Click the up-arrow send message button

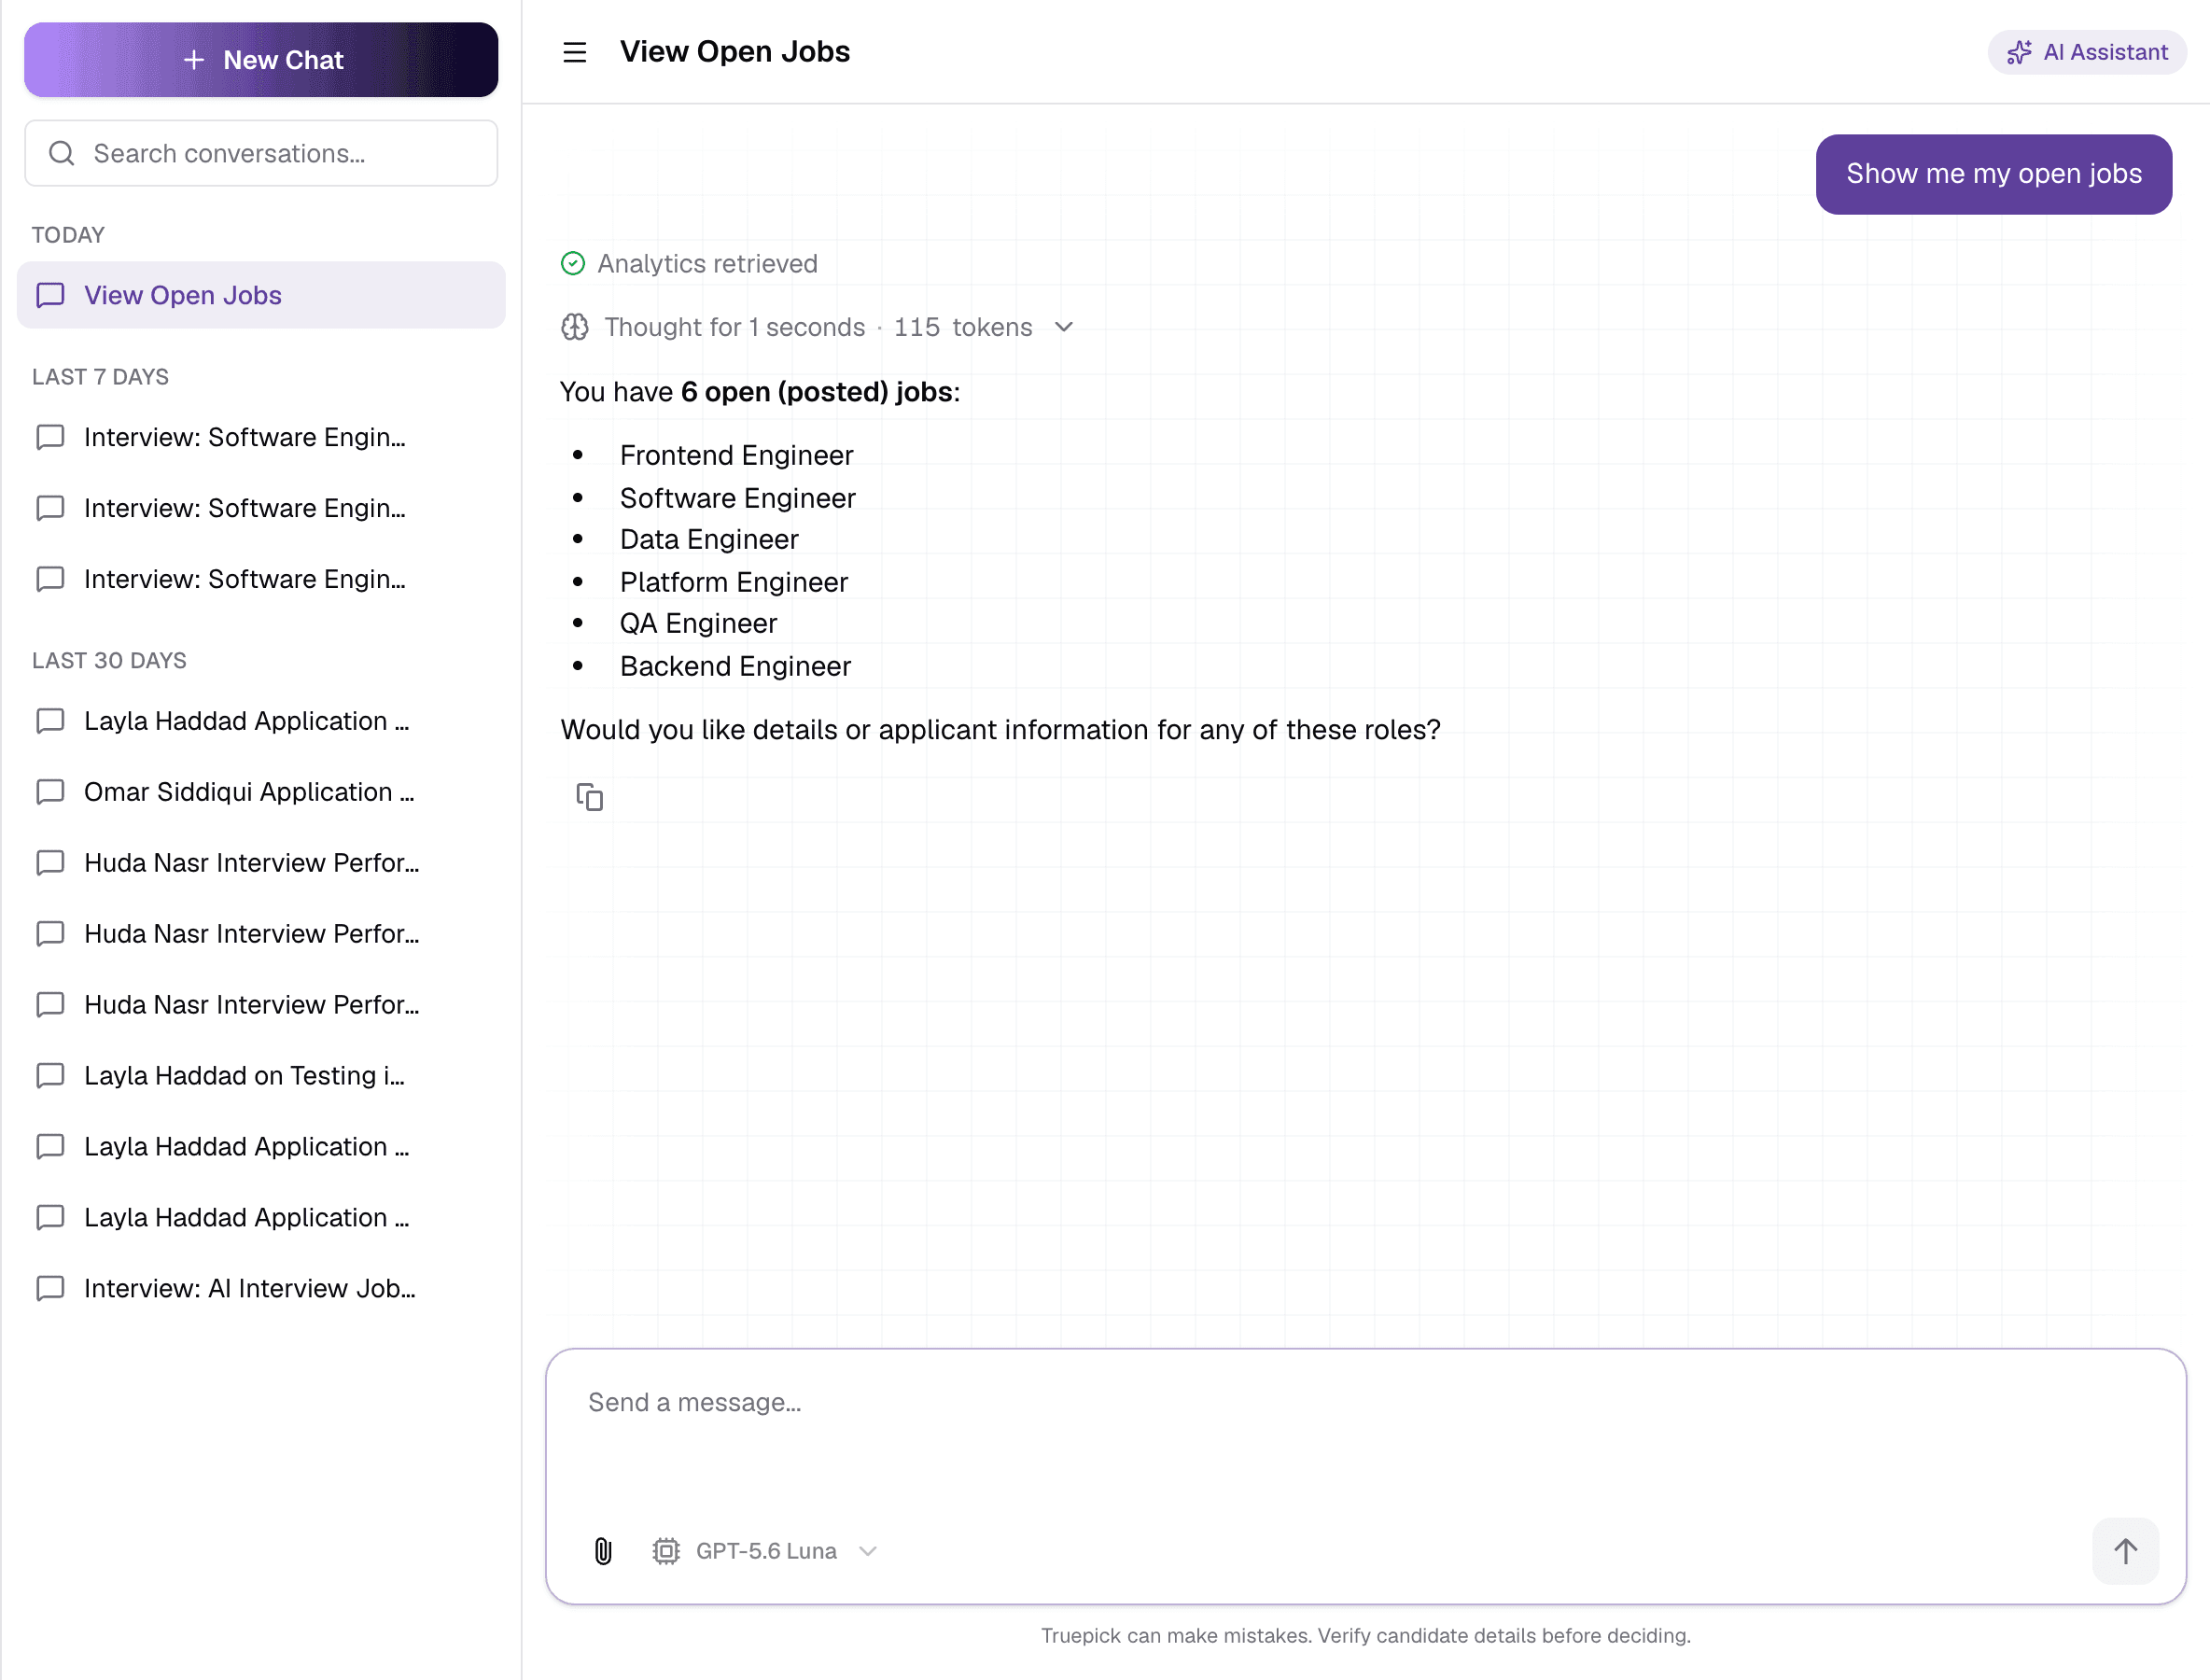[2125, 1551]
